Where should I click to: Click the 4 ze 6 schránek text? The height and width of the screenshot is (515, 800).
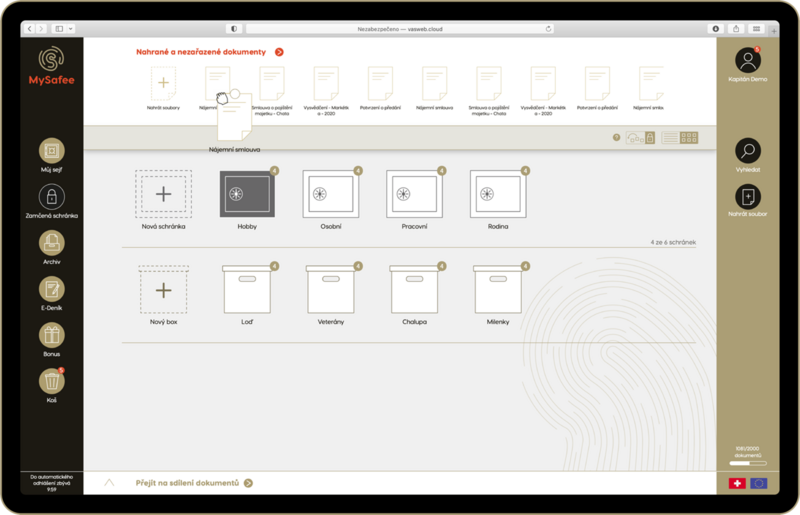(673, 242)
